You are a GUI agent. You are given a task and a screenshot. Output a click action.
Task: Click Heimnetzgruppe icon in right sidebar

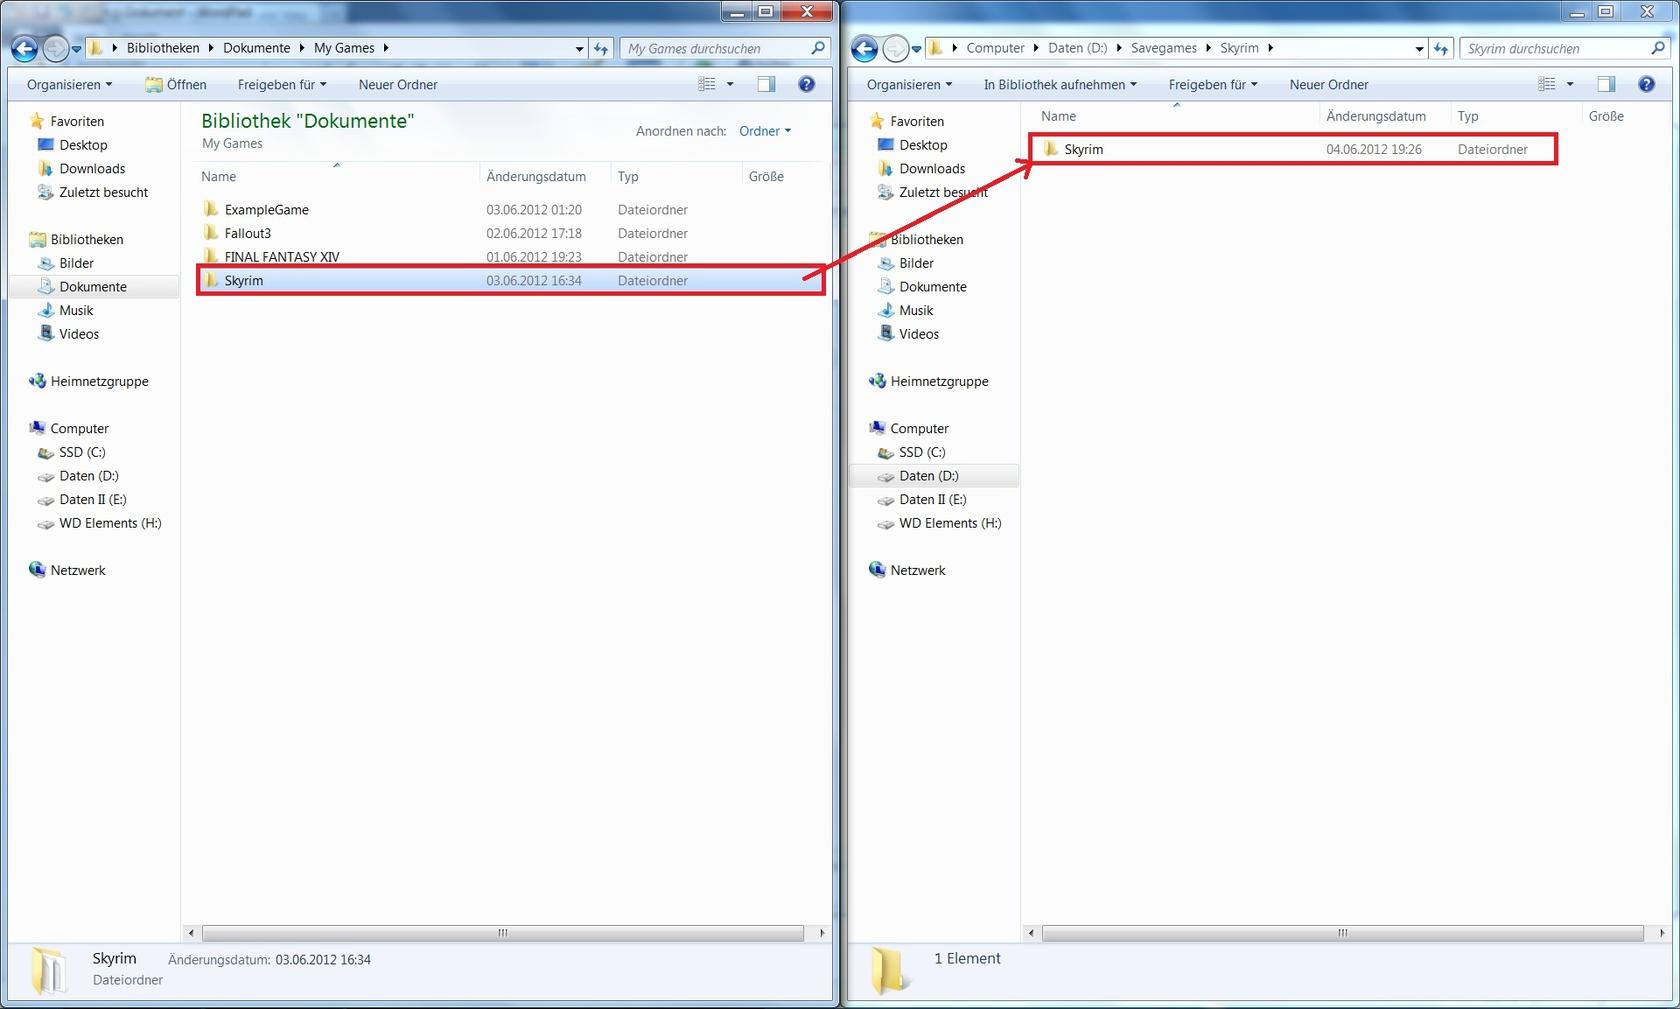pos(877,381)
